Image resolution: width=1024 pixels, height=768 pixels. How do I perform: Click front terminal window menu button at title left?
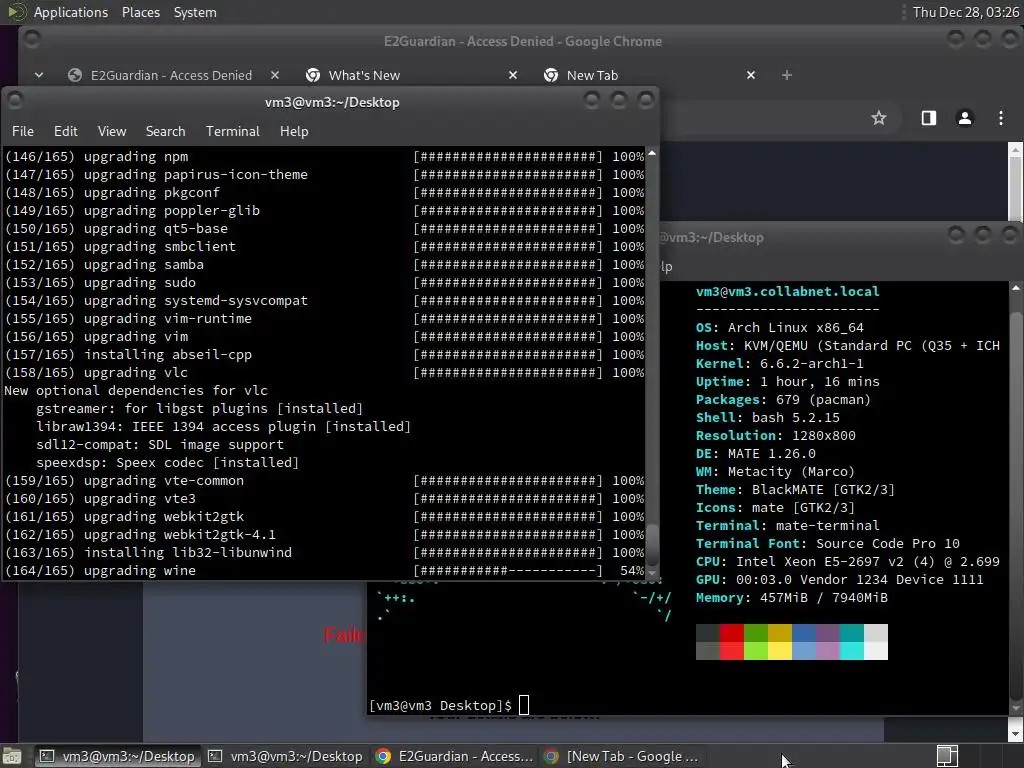coord(15,101)
